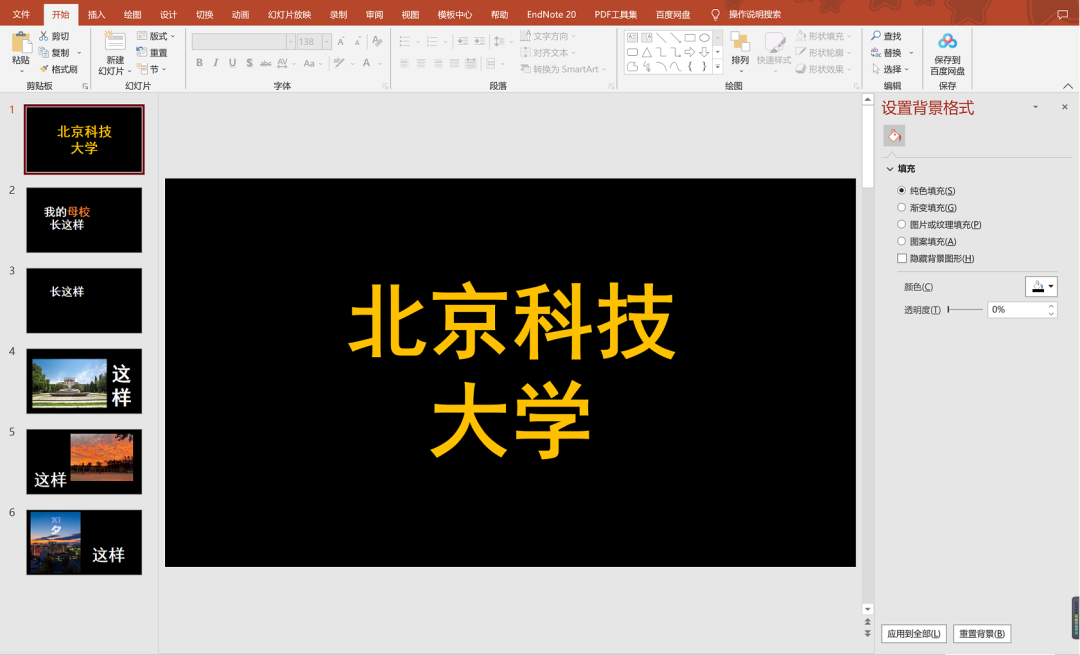1080x655 pixels.
Task: Toggle Italic formatting
Action: [216, 63]
